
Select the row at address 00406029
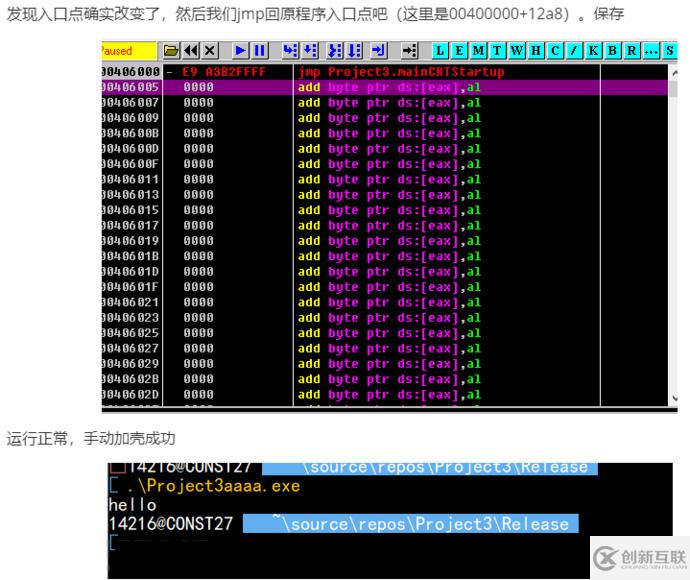tap(385, 364)
